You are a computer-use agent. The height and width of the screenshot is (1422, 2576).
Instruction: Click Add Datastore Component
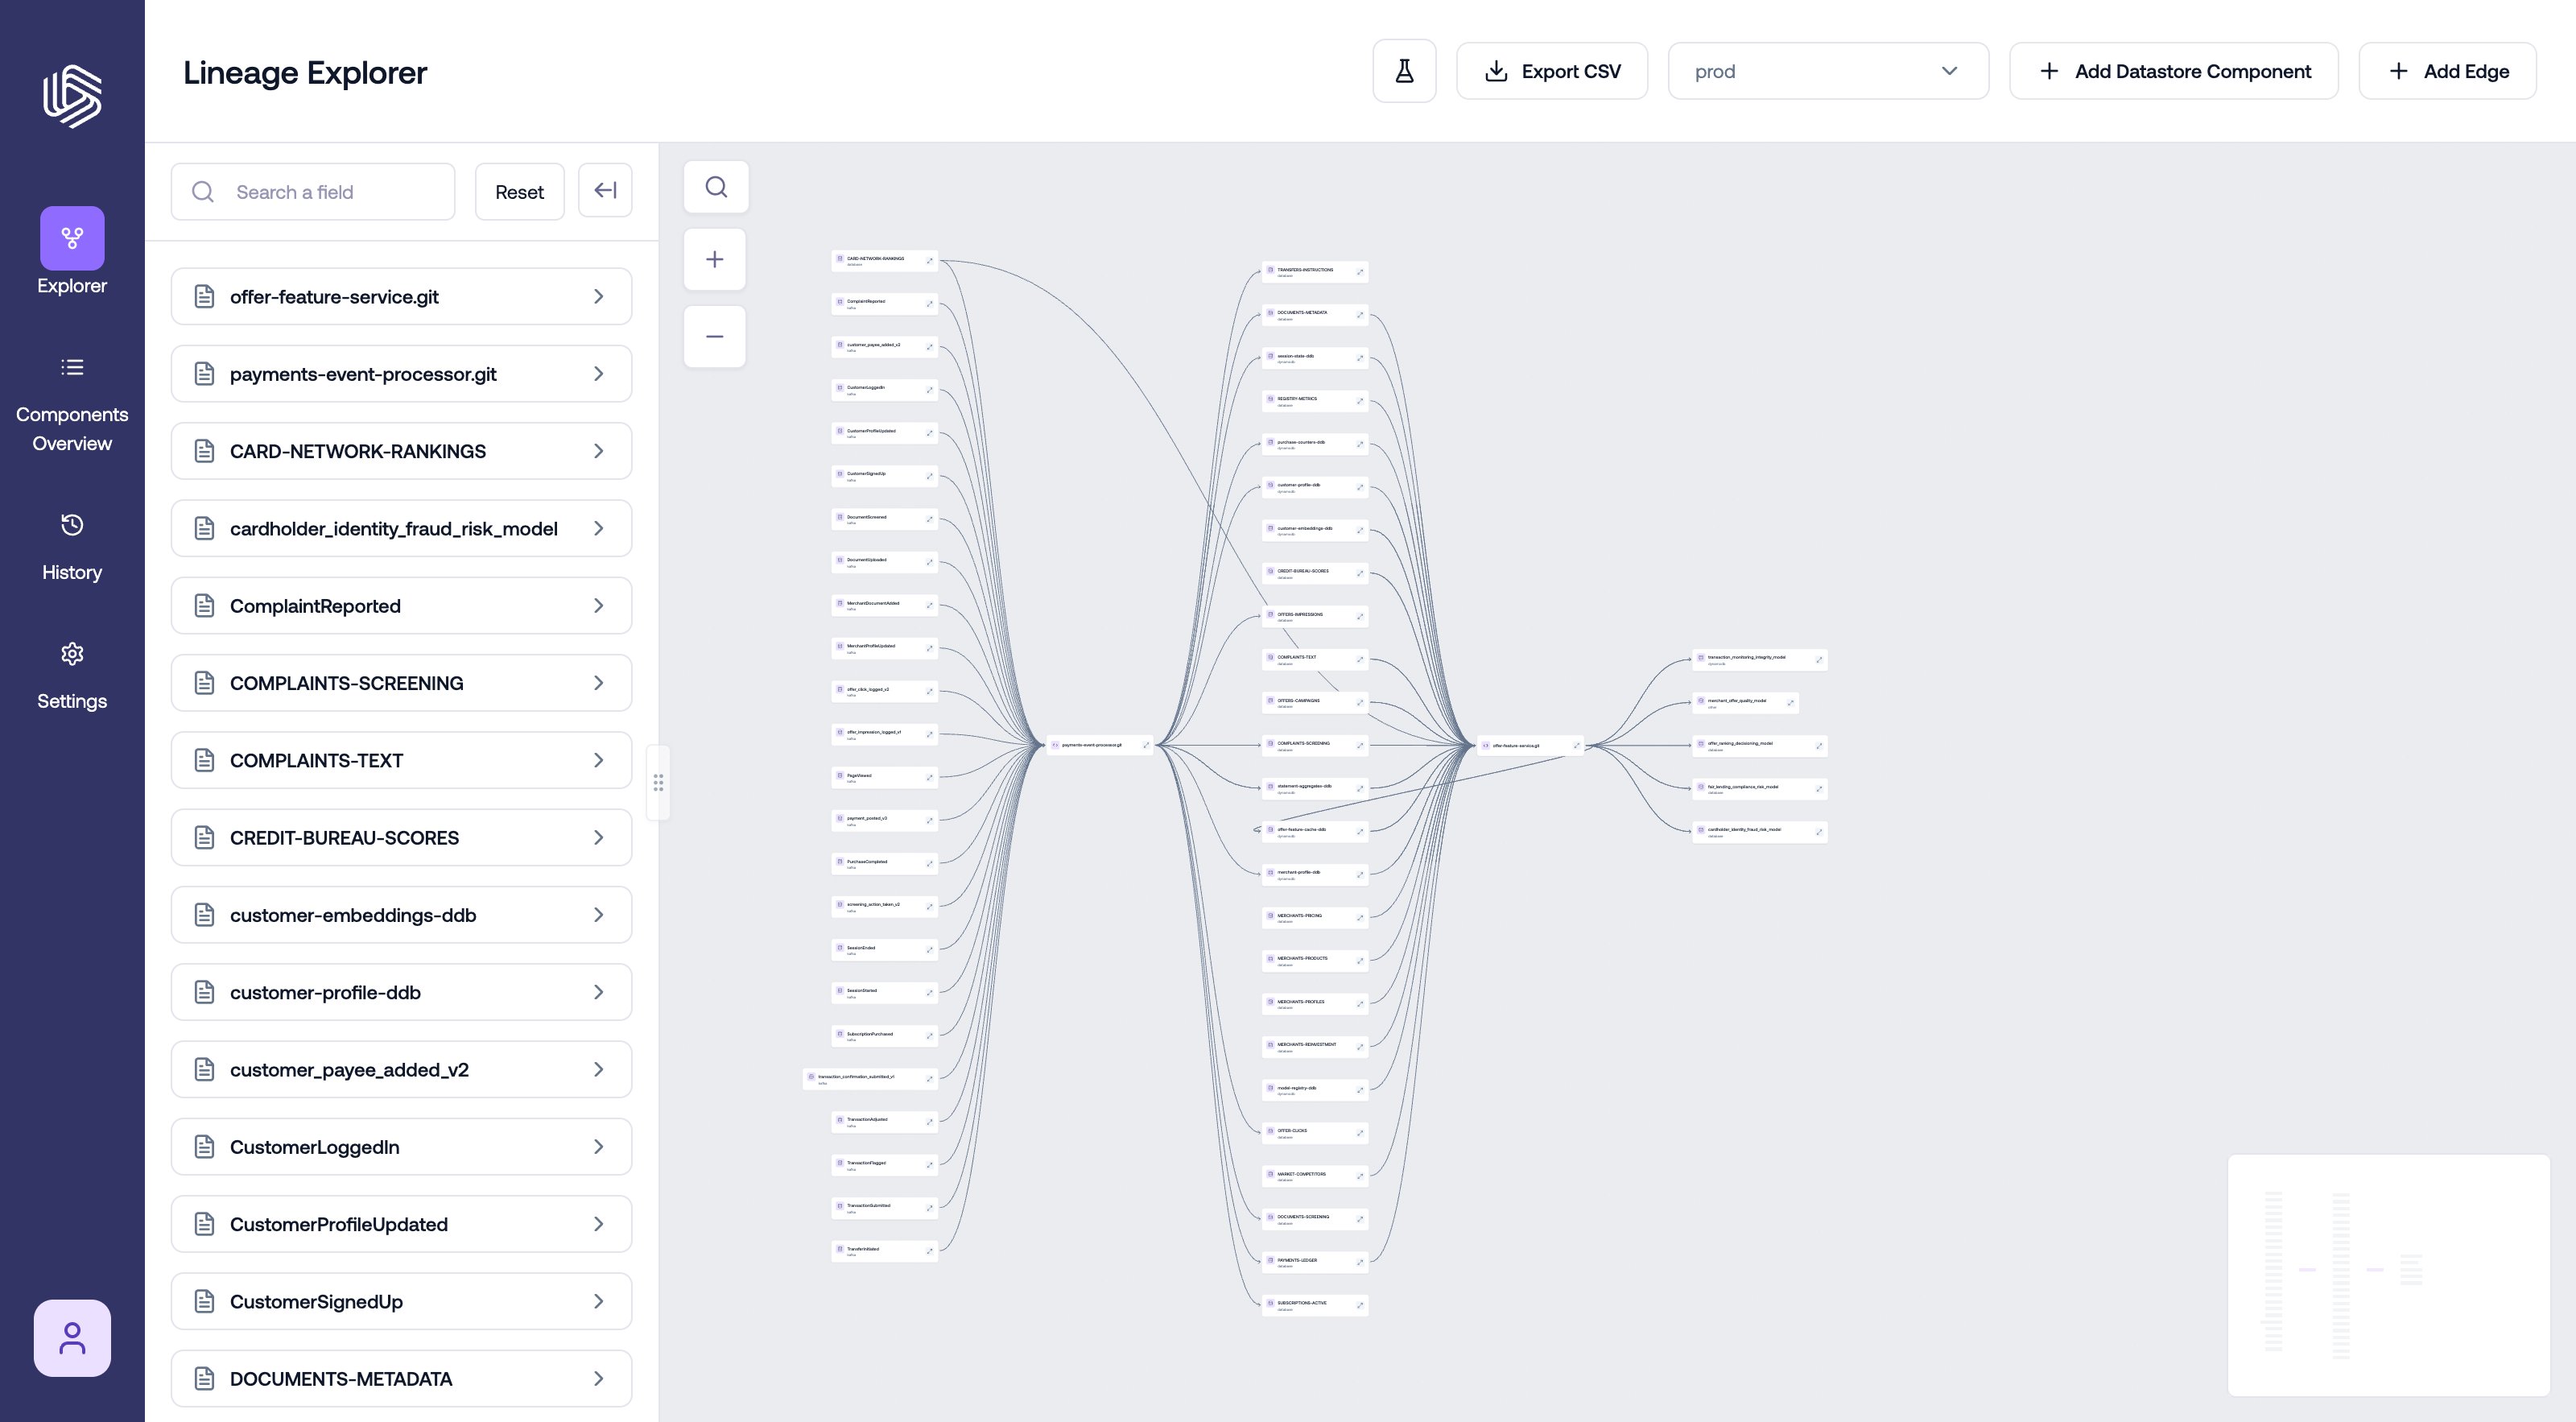coord(2174,71)
